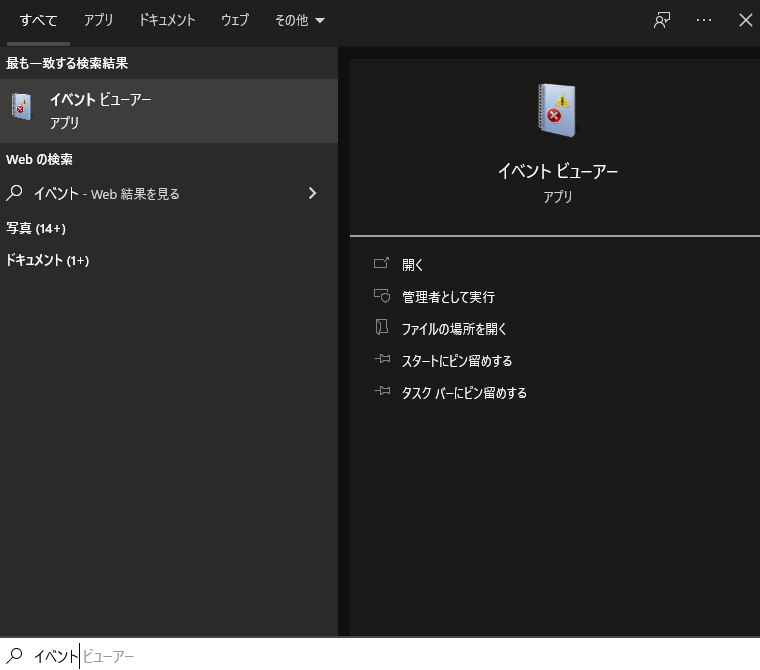Click the open icon next to 開く

[381, 263]
